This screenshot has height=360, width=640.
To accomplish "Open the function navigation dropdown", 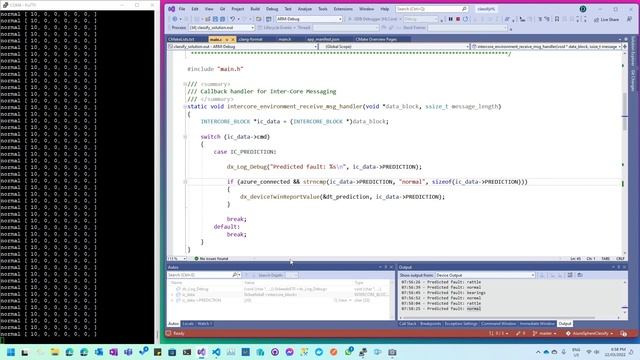I will pyautogui.click(x=546, y=47).
